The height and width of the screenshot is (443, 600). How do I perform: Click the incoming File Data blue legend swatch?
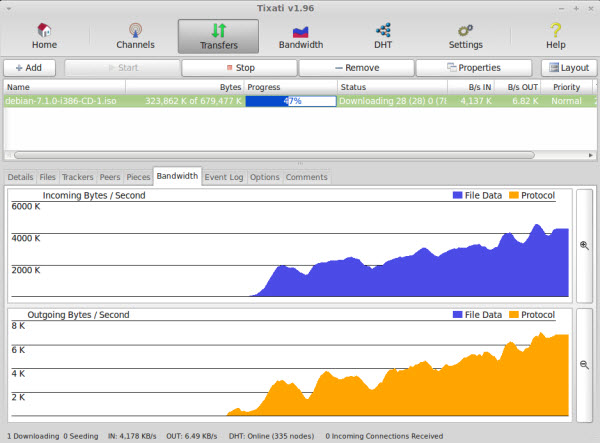coord(458,195)
